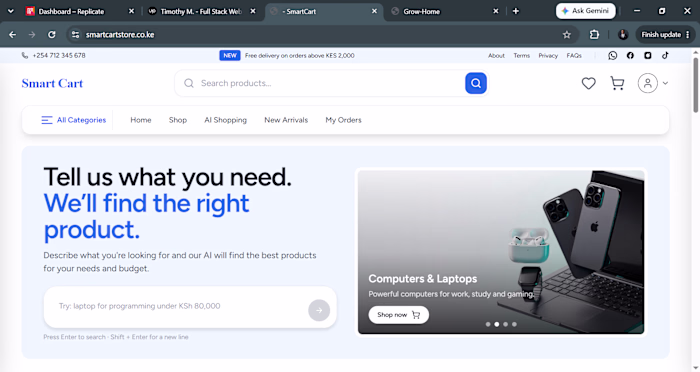Click the Smart Cart logo

pos(52,84)
